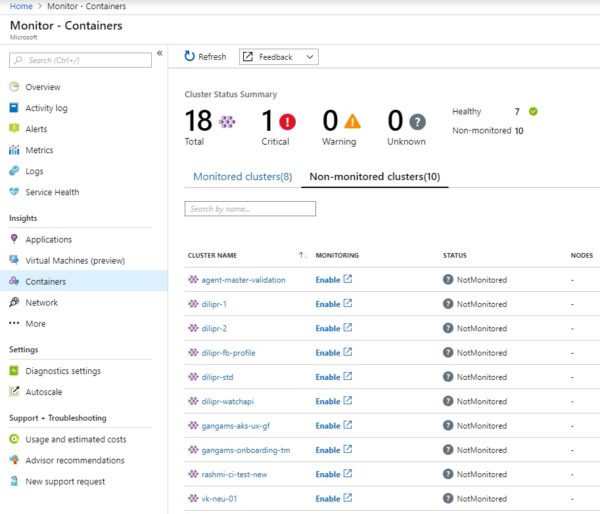Click the Activity log icon
This screenshot has height=514, width=600.
click(14, 108)
